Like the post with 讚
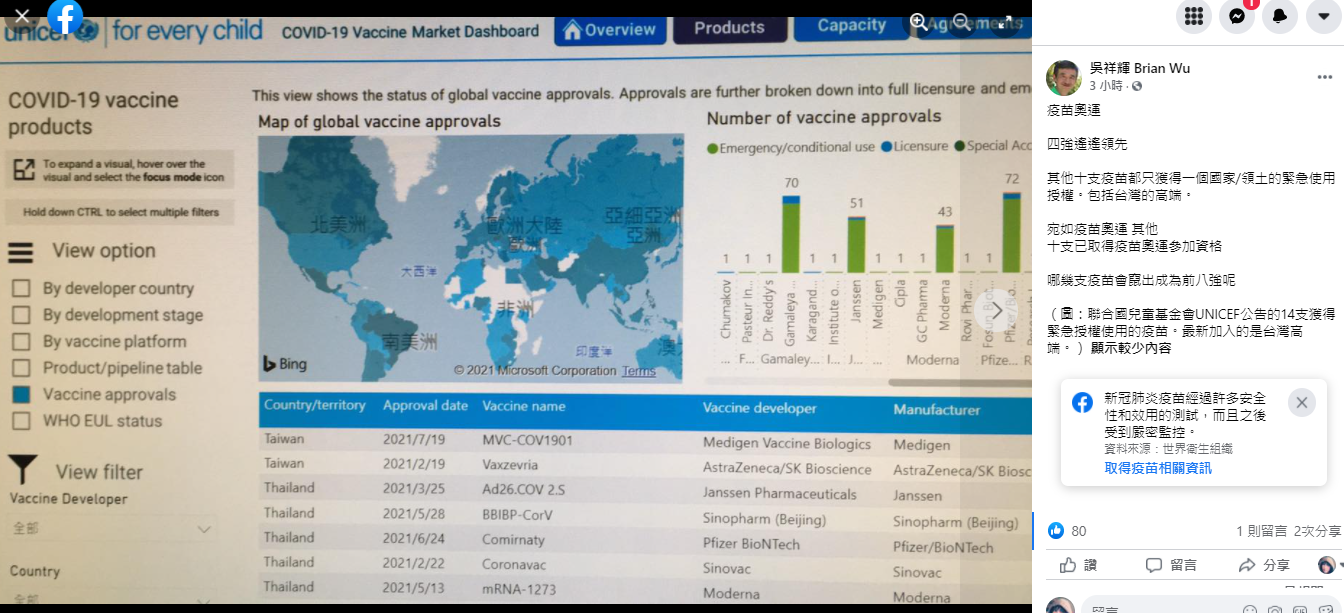The image size is (1344, 613). click(x=1078, y=565)
